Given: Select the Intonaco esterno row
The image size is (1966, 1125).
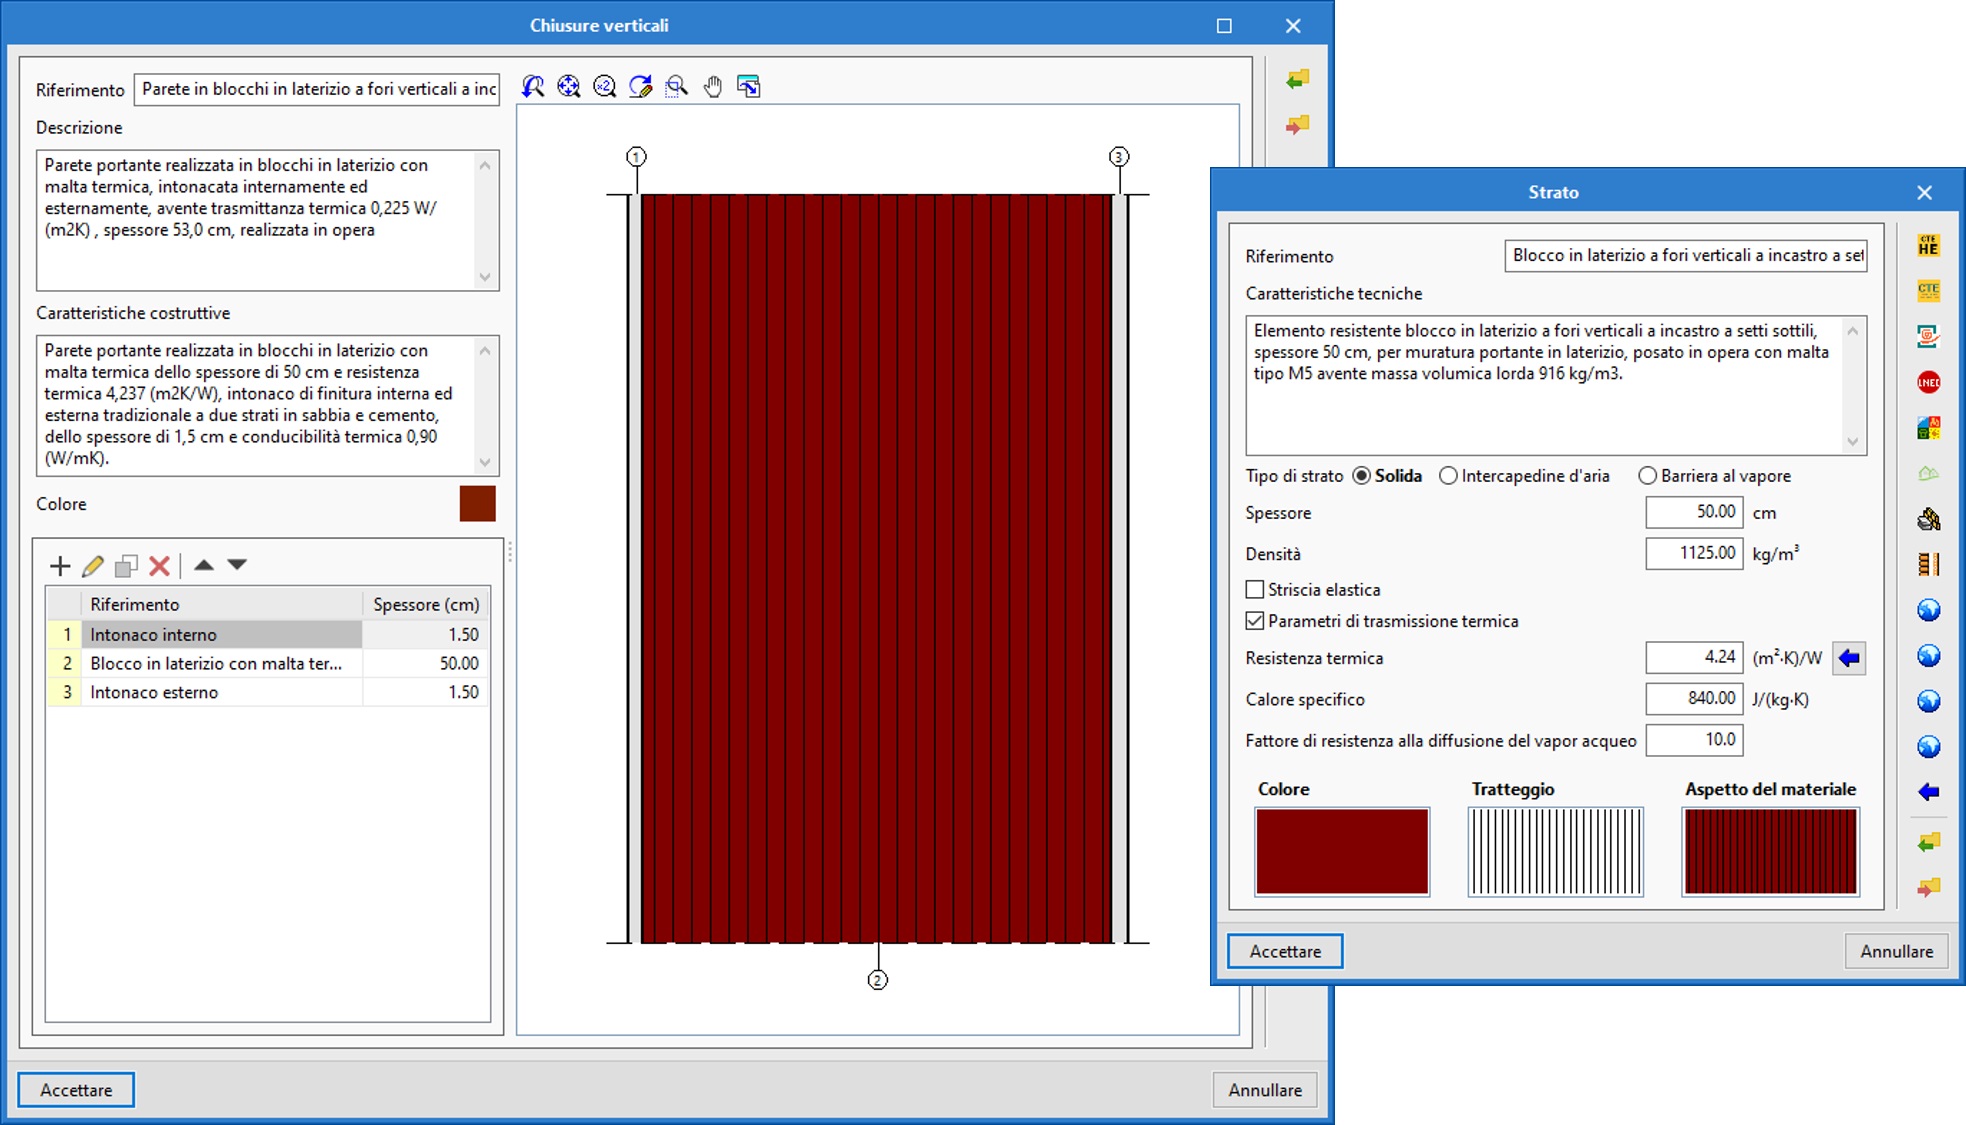Looking at the screenshot, I should click(x=268, y=692).
